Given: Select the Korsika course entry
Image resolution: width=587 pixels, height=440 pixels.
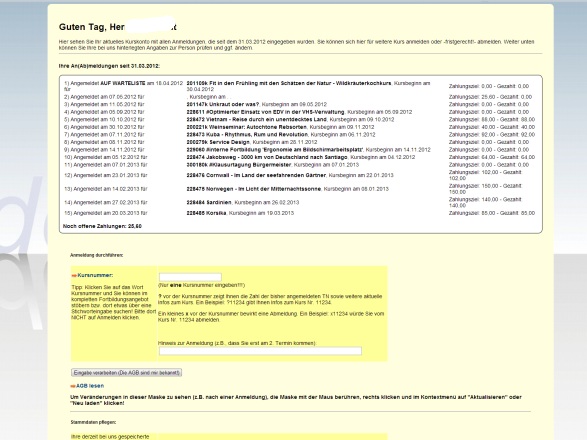Looking at the screenshot, I should (x=206, y=213).
